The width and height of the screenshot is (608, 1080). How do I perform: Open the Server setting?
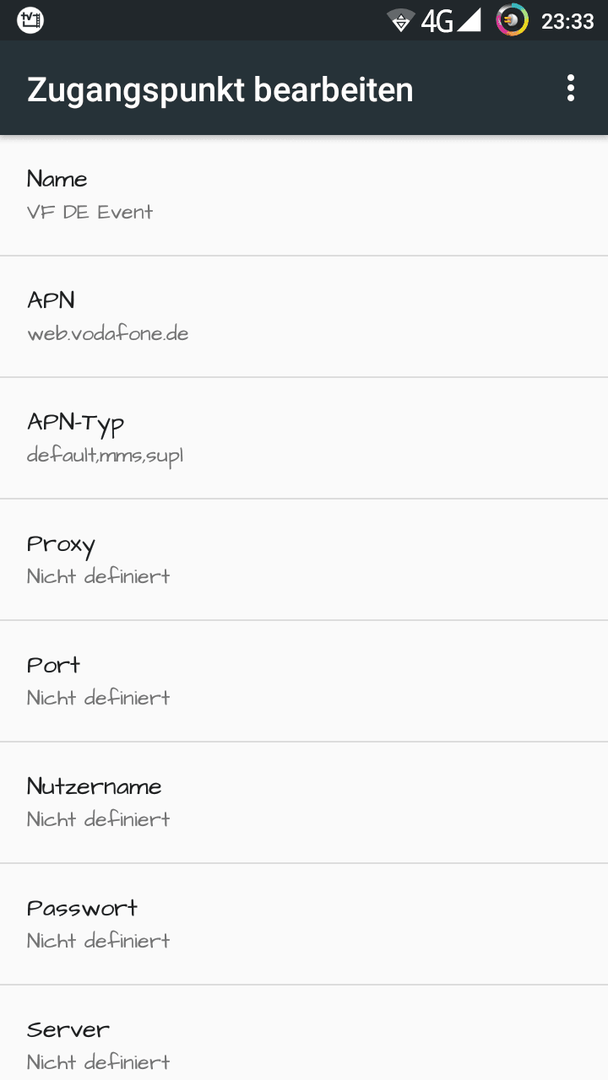tap(304, 1033)
